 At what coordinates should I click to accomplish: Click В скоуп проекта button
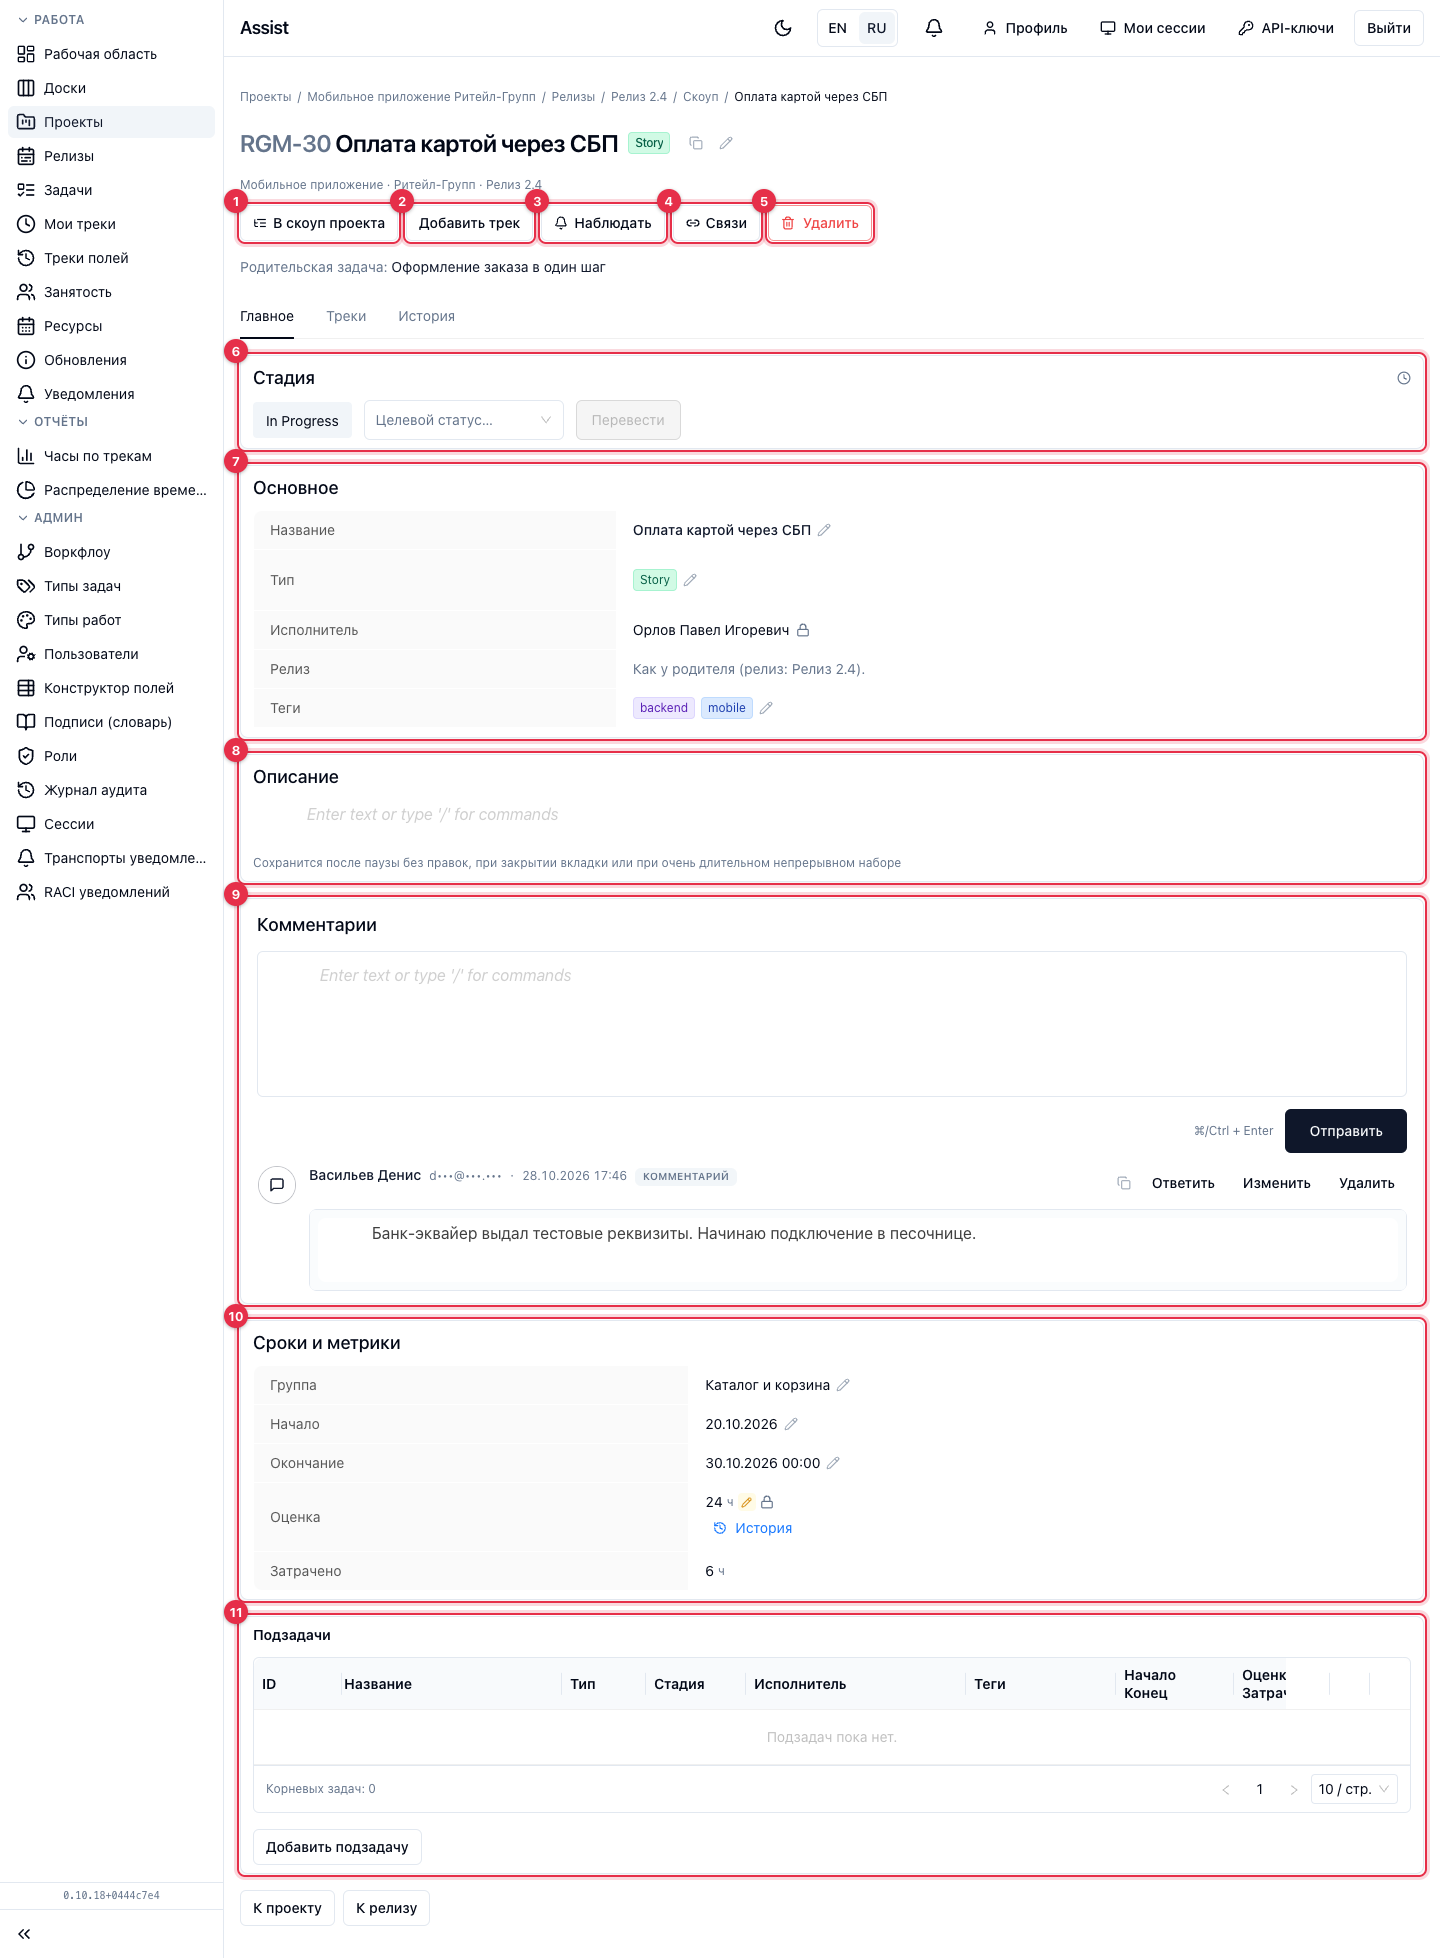pyautogui.click(x=319, y=223)
